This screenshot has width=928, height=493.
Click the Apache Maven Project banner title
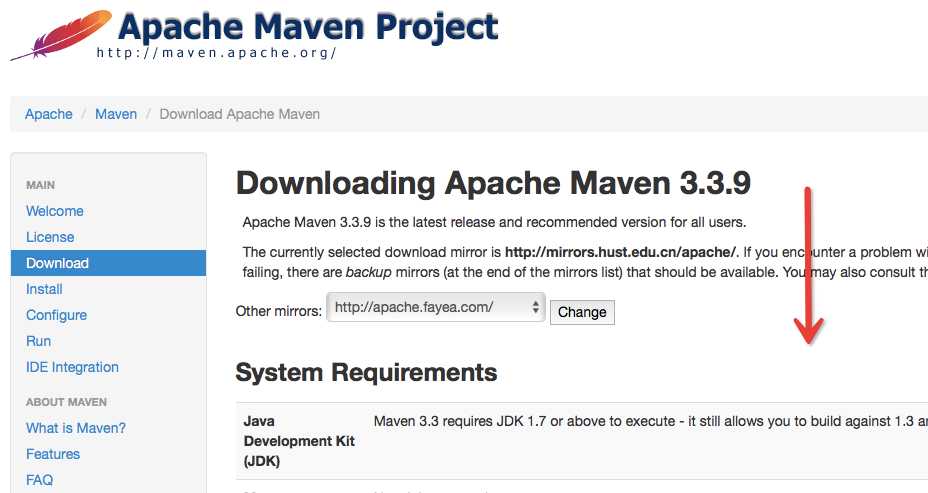(308, 27)
